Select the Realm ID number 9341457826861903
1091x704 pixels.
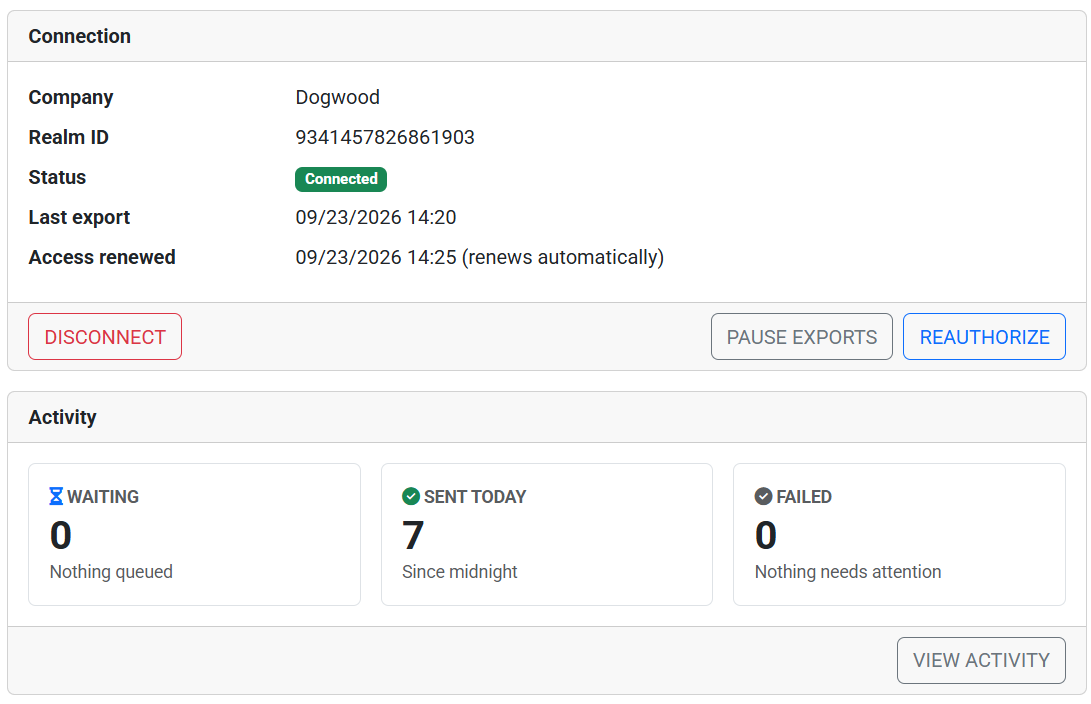coord(385,137)
